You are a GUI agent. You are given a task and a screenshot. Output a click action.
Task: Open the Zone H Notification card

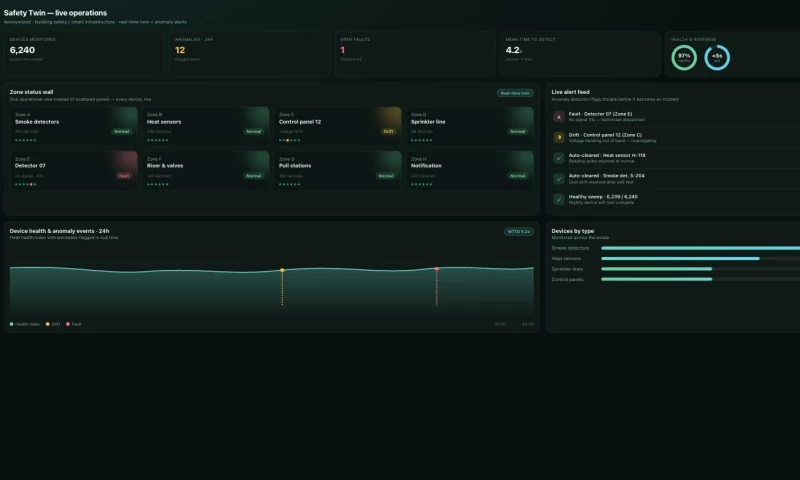click(x=470, y=170)
